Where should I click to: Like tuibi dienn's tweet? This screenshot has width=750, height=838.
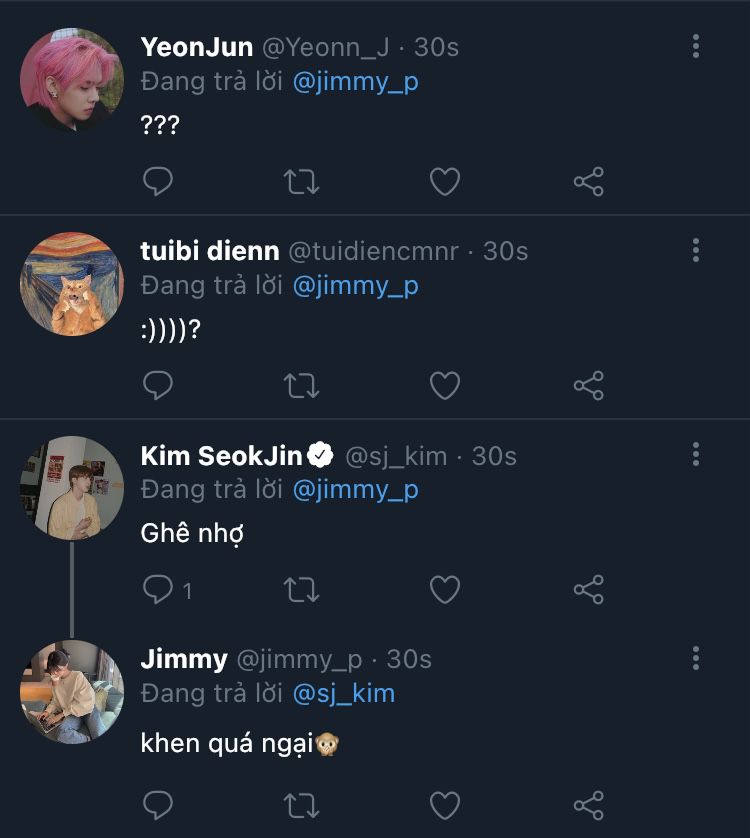(445, 385)
